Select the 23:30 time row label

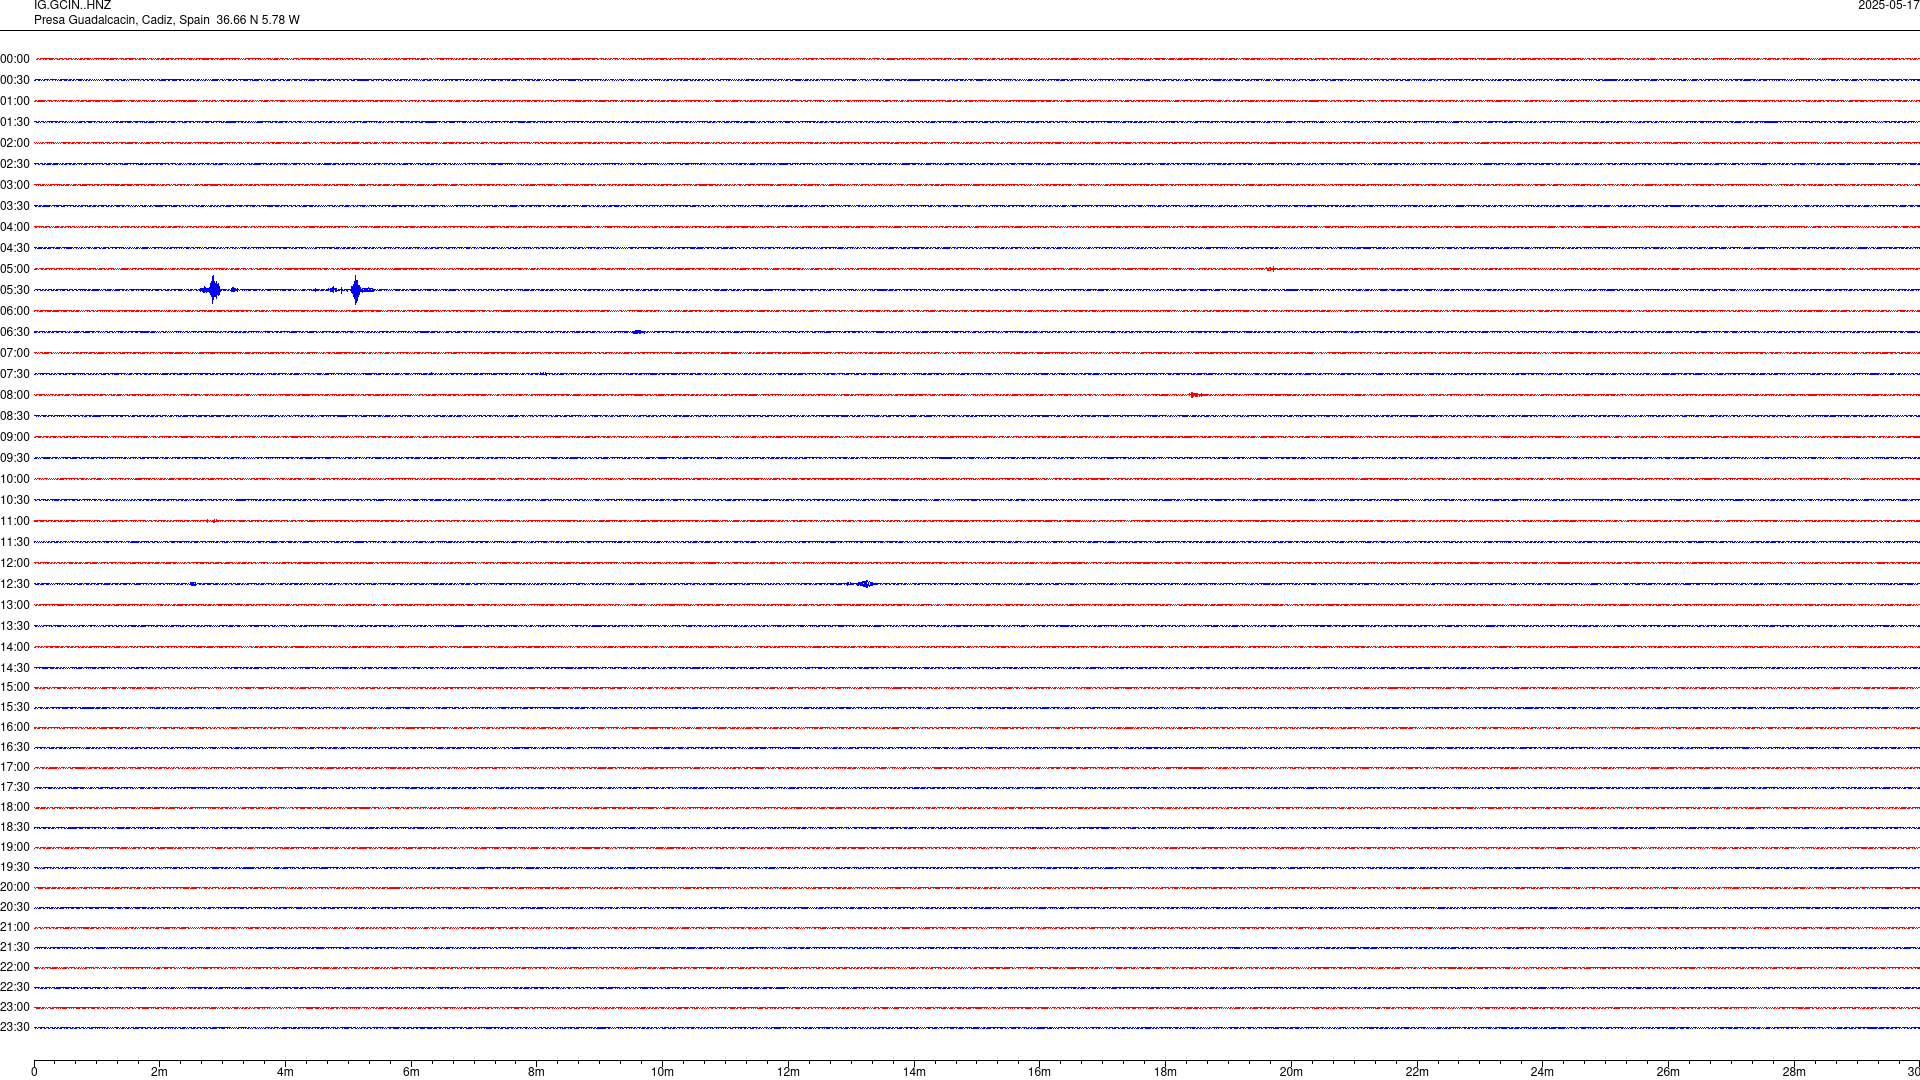coord(15,1027)
